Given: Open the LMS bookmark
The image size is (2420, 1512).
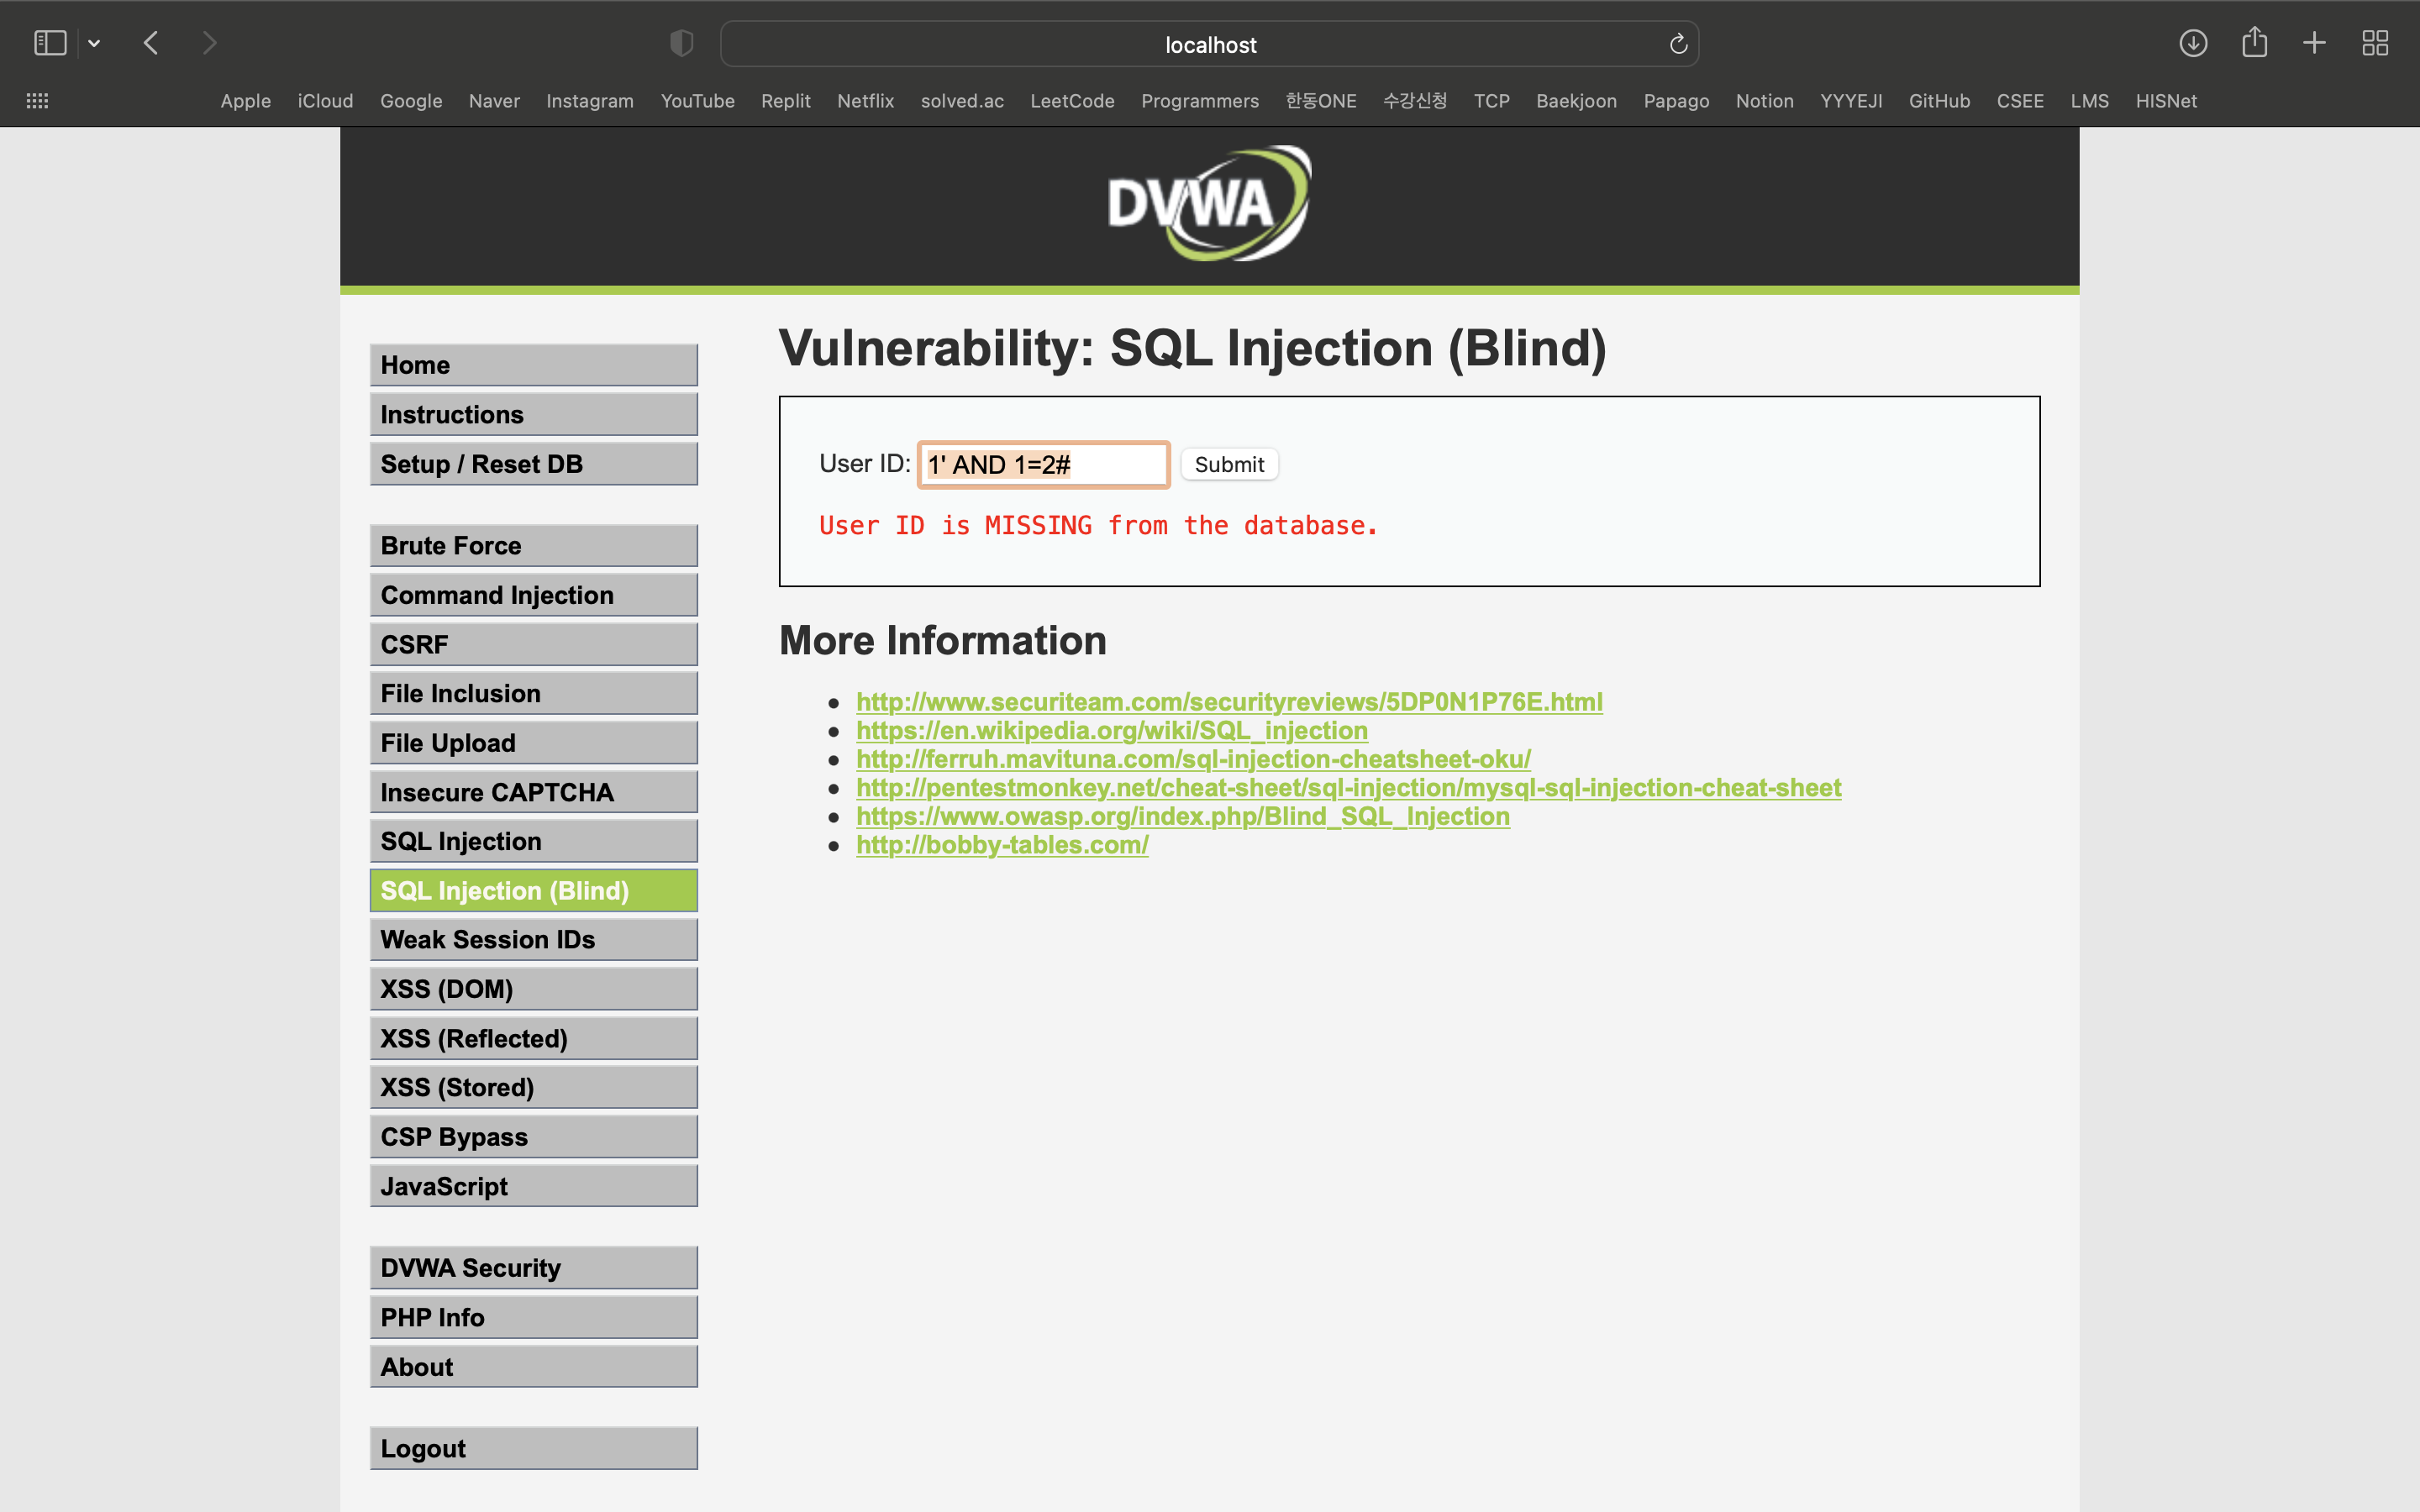Looking at the screenshot, I should coord(2089,101).
